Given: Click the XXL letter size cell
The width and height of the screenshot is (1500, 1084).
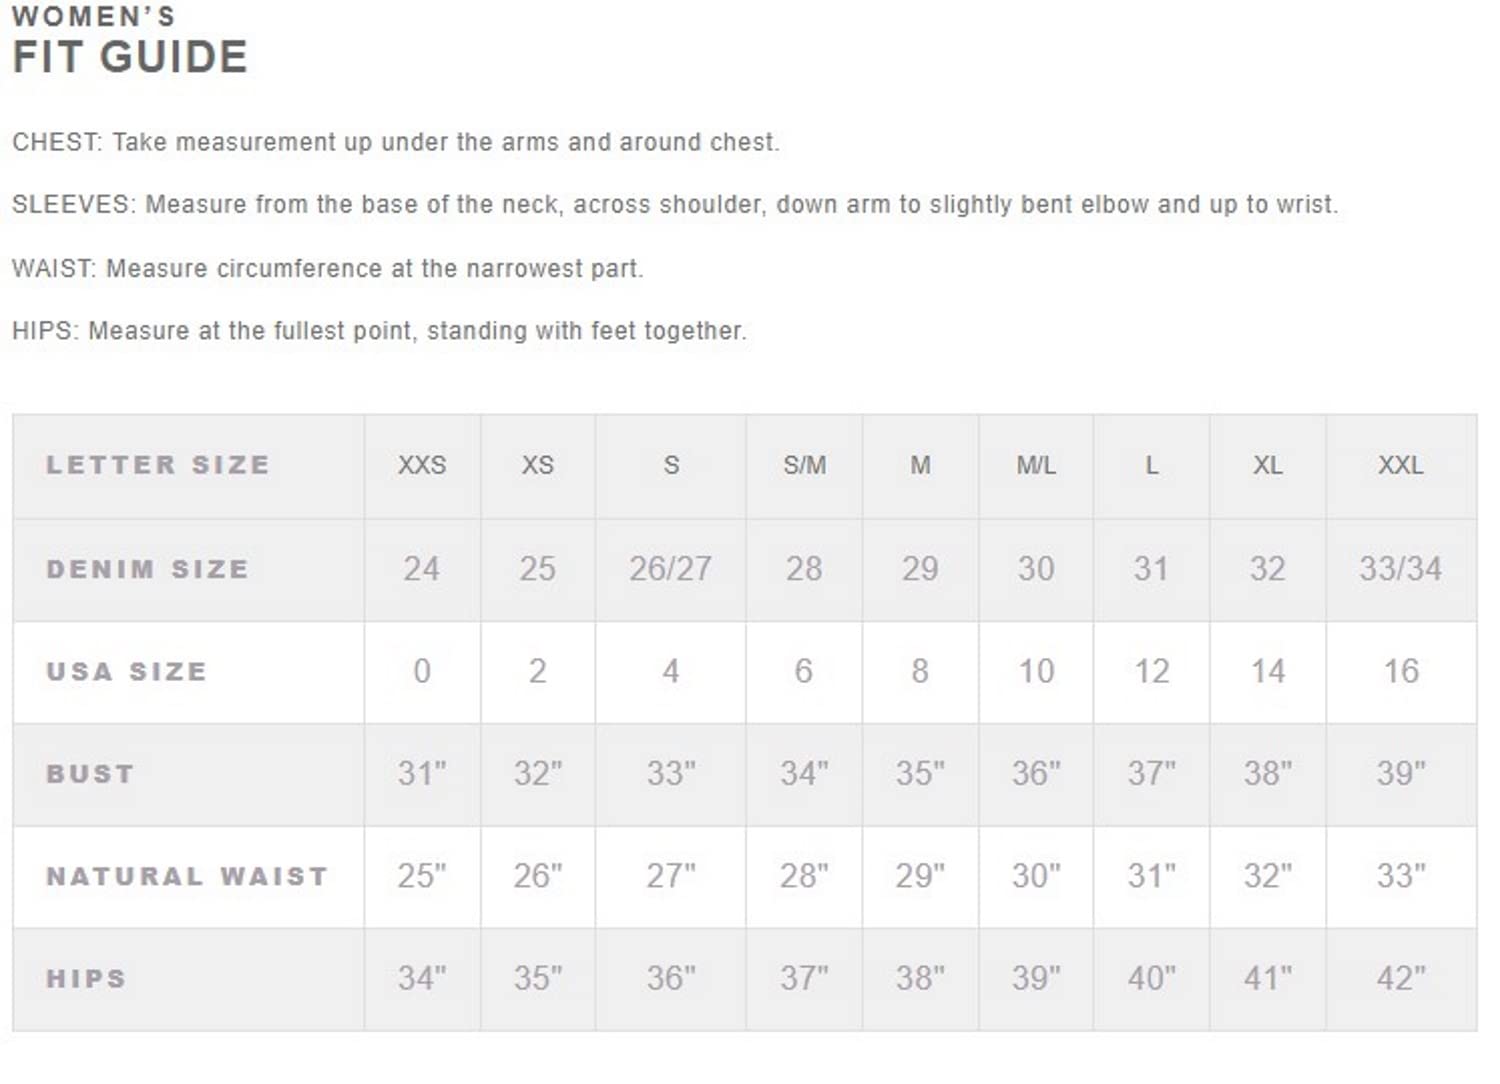Looking at the screenshot, I should [x=1400, y=465].
